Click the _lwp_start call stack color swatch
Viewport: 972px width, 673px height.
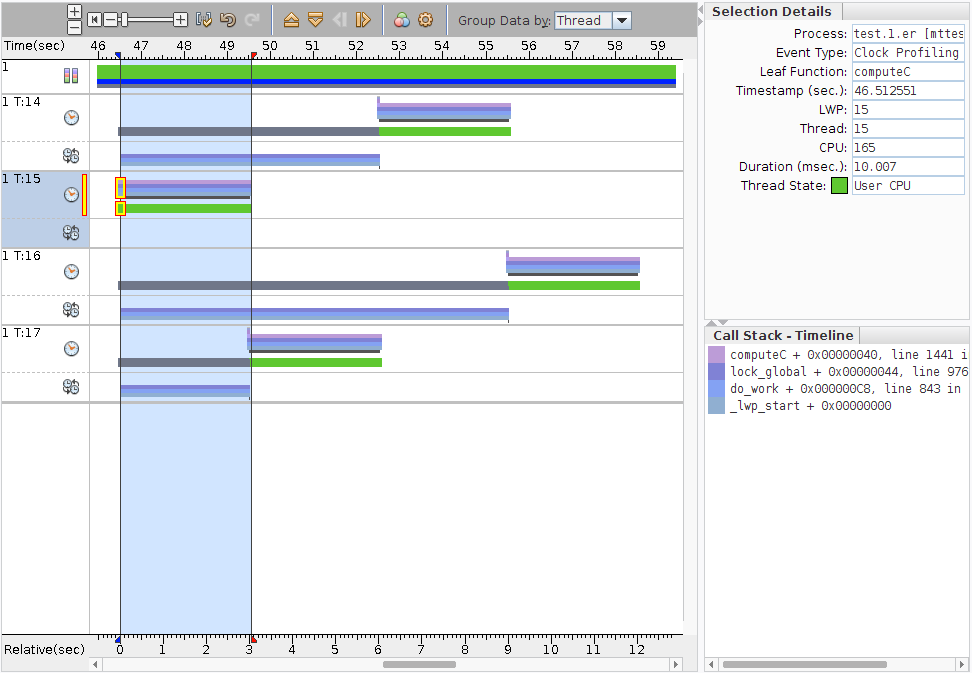coord(716,405)
